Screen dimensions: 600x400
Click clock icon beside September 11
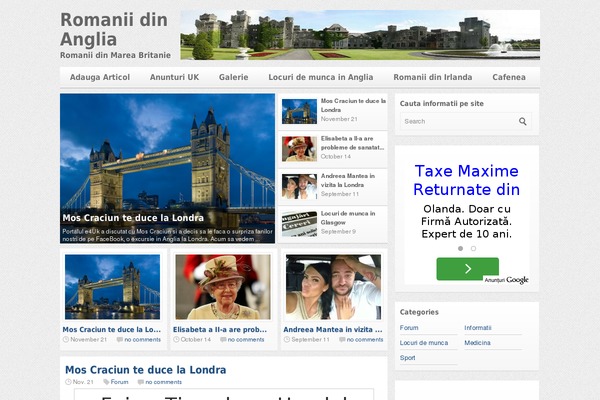(x=287, y=340)
